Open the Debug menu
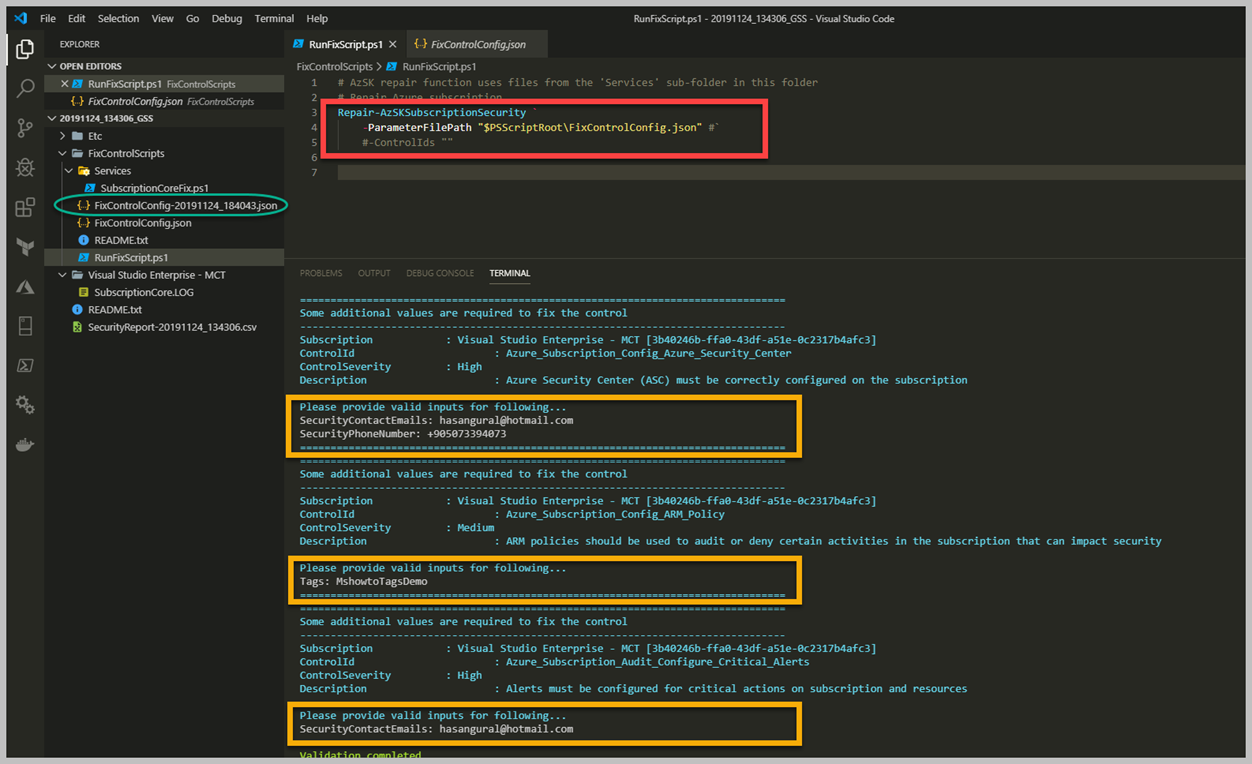Viewport: 1252px width, 764px height. click(x=227, y=18)
